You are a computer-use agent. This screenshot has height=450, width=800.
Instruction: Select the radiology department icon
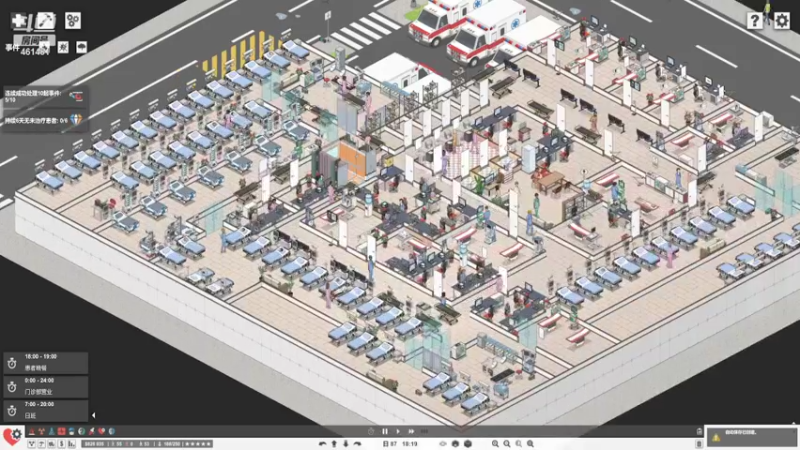(x=41, y=431)
